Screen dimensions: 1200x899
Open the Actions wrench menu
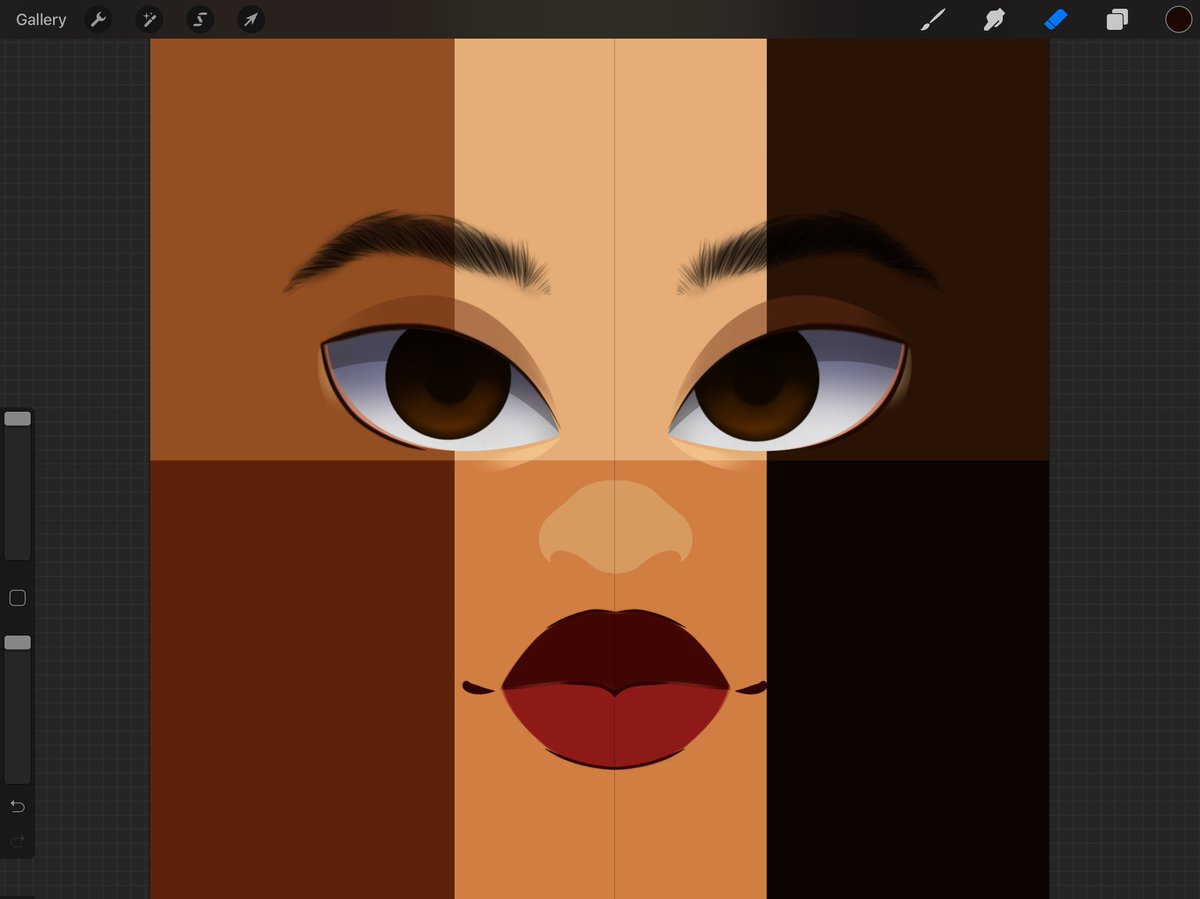click(x=98, y=19)
